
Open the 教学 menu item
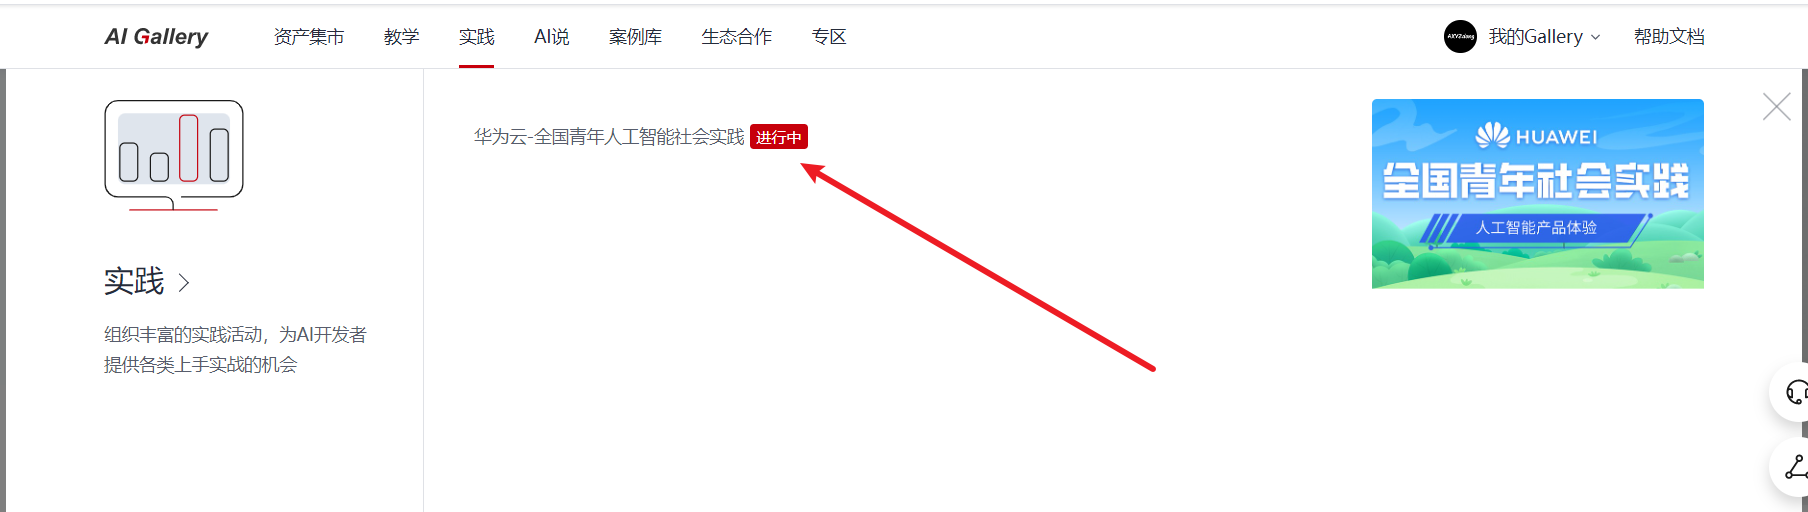pos(401,37)
